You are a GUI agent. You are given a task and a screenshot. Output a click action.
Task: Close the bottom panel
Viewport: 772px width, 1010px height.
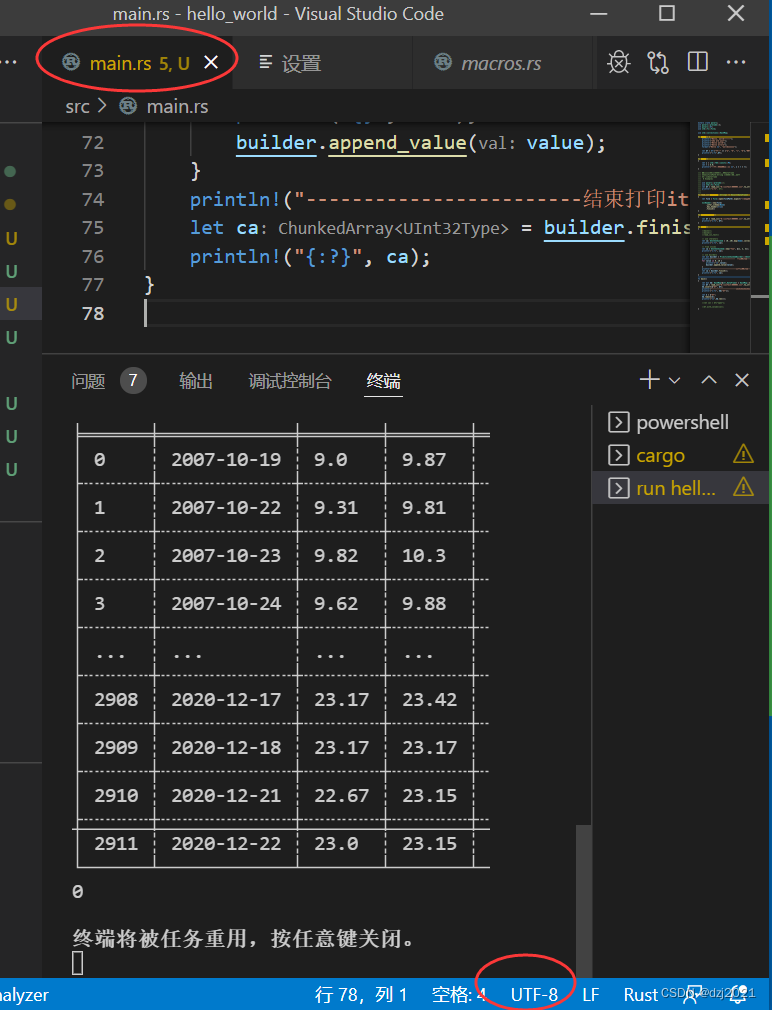pyautogui.click(x=742, y=380)
